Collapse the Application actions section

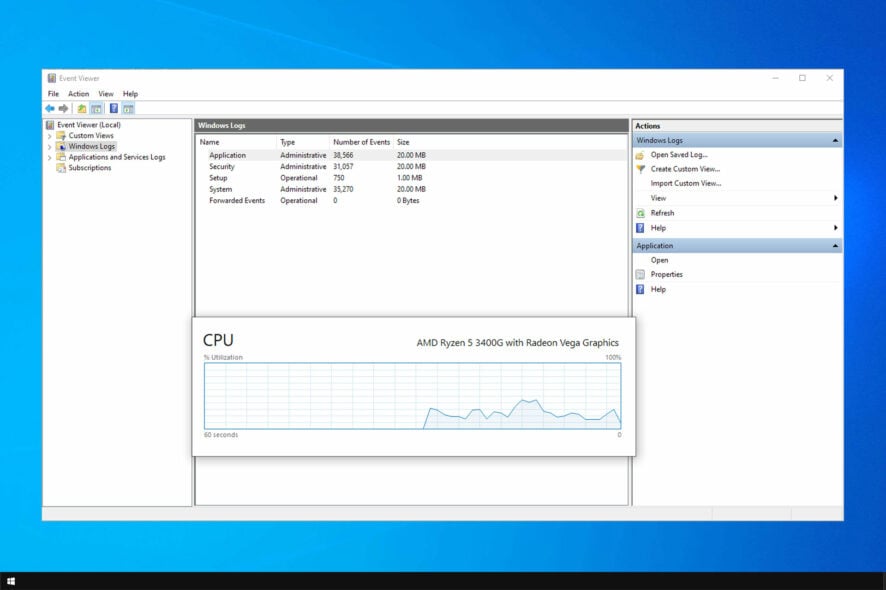coord(835,246)
